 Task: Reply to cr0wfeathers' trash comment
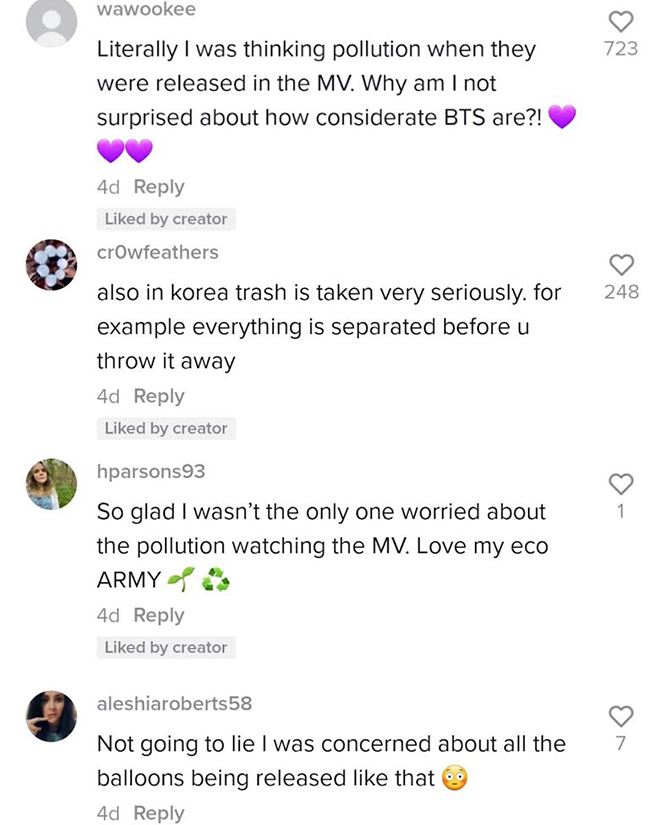click(159, 396)
